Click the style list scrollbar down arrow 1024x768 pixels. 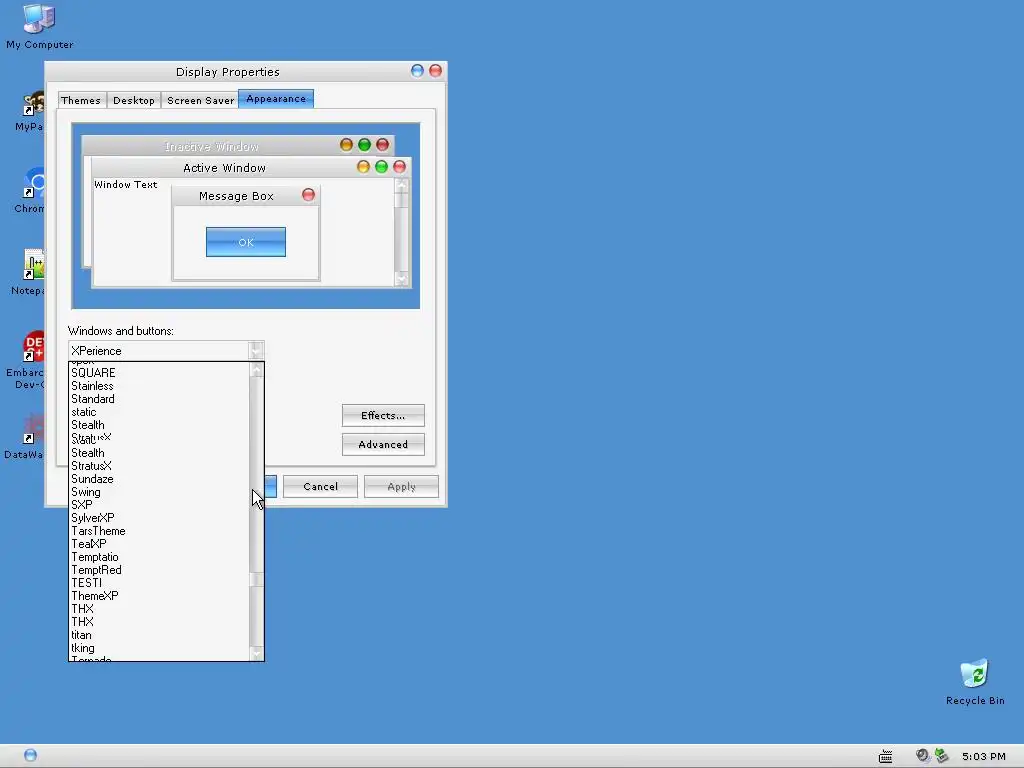tap(257, 654)
